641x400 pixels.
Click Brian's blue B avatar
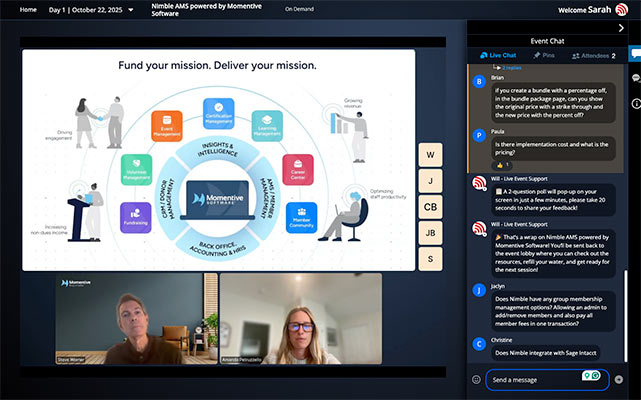pos(479,81)
